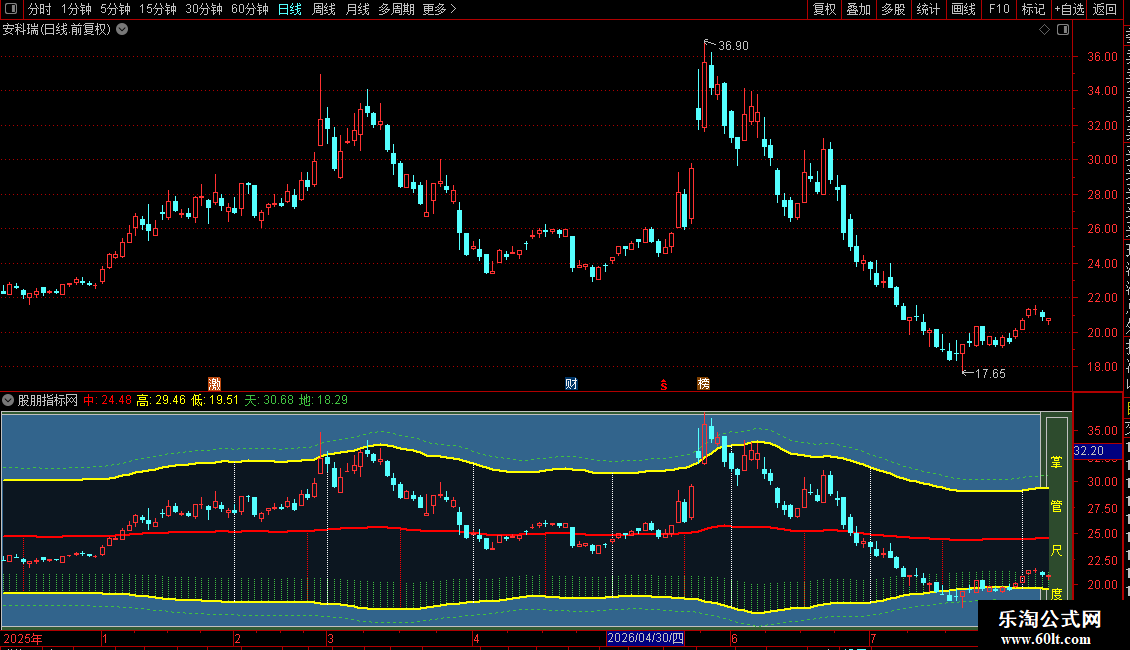The width and height of the screenshot is (1130, 650).
Task: Click month 6 on the time axis
Action: coord(734,638)
